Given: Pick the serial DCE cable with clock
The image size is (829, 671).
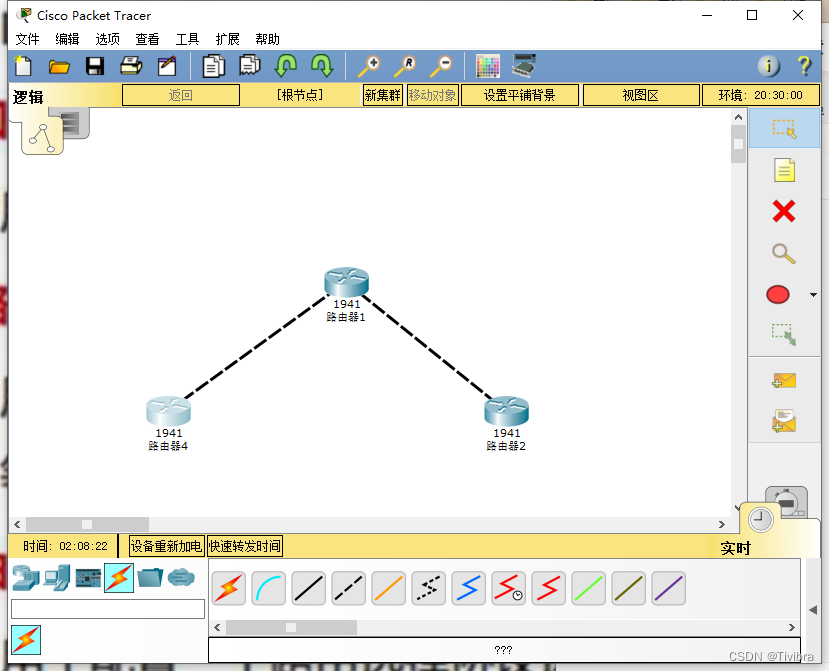Looking at the screenshot, I should [x=509, y=588].
